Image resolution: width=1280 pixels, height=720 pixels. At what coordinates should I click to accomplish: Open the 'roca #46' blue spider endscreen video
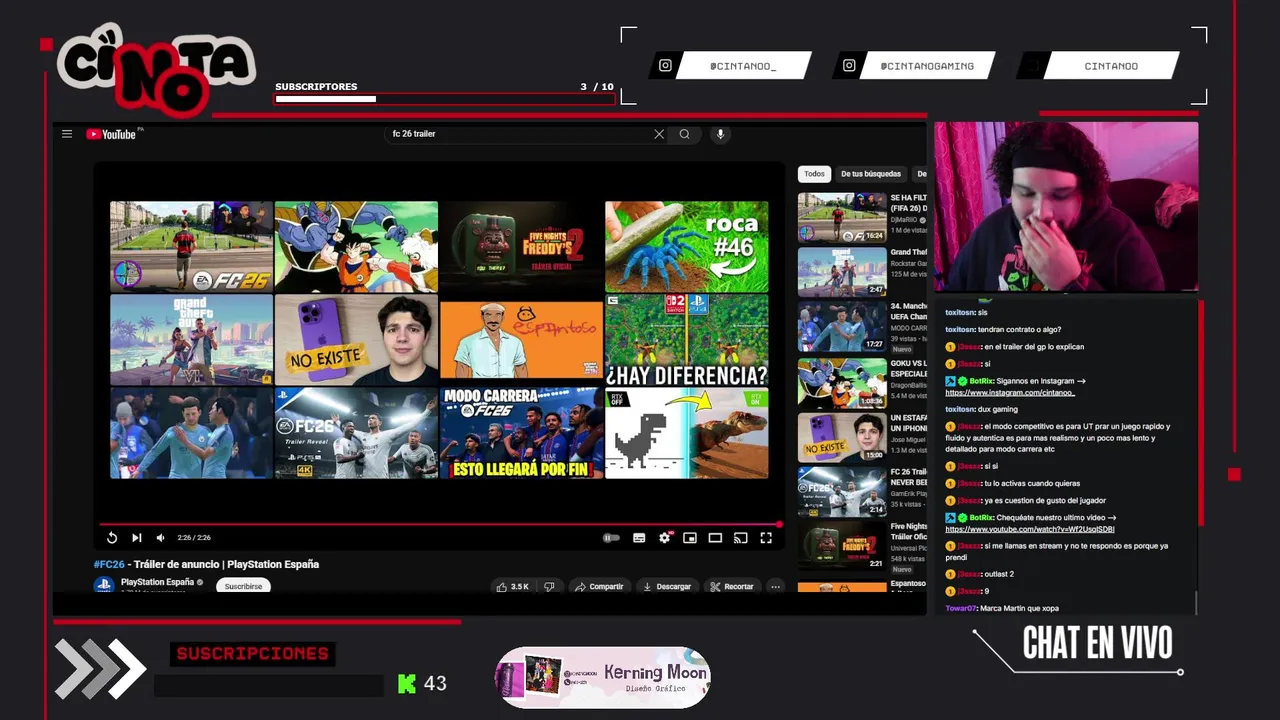coord(686,246)
